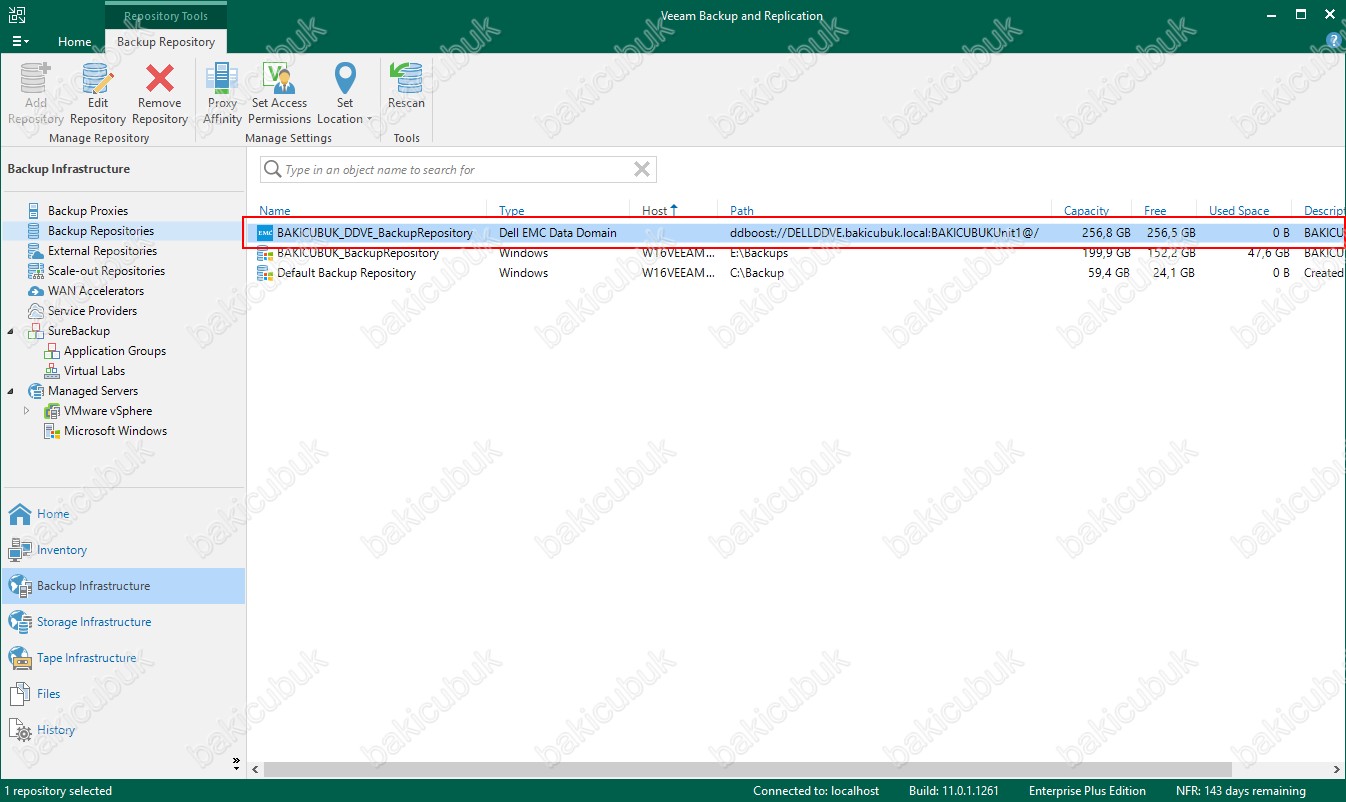
Task: Expand the VMware vSphere node arrow
Action: 27,411
